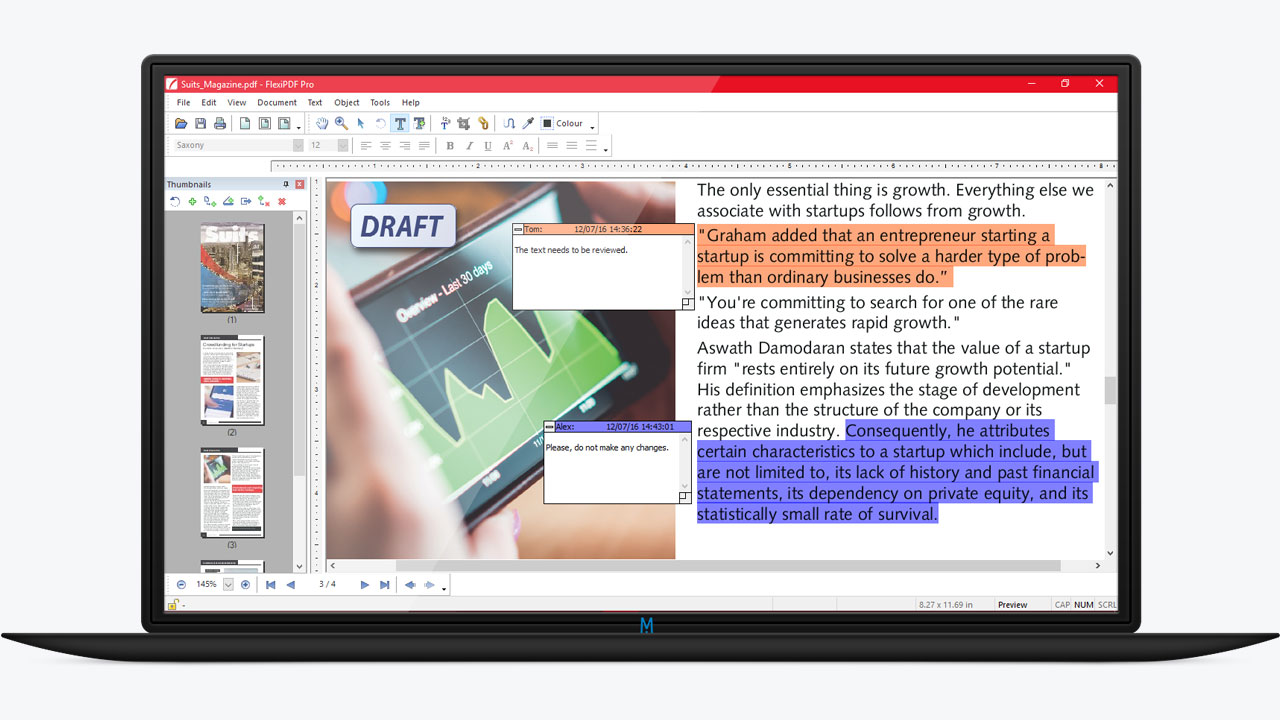
Task: Activate the Zoom magnifier tool
Action: pyautogui.click(x=341, y=124)
